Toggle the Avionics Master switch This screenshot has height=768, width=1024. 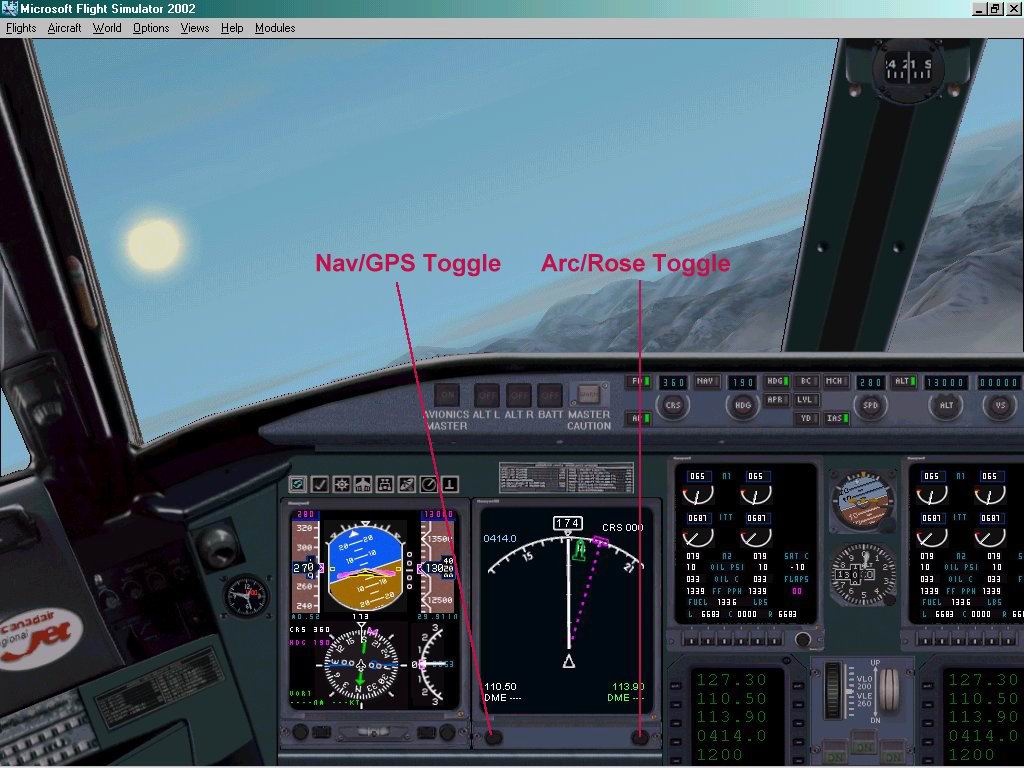(447, 394)
